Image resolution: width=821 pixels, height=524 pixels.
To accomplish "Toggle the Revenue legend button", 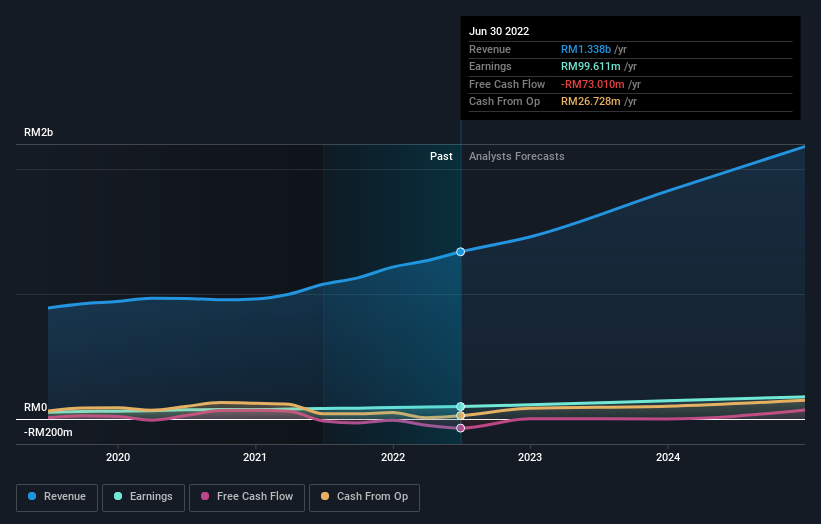I will coord(57,497).
